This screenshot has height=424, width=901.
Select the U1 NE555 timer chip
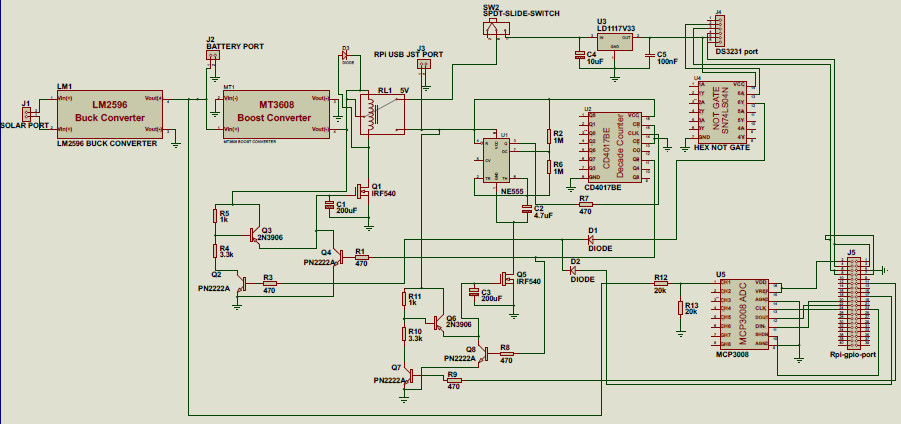coord(498,159)
